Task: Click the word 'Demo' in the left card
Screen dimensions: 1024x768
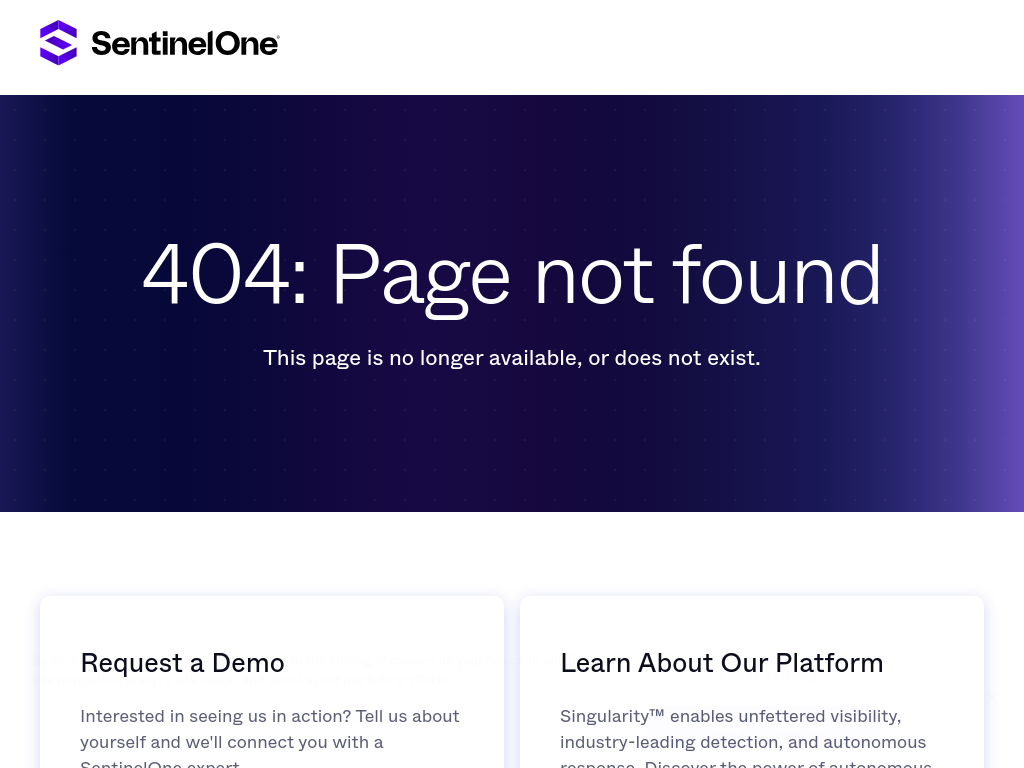Action: pos(248,663)
